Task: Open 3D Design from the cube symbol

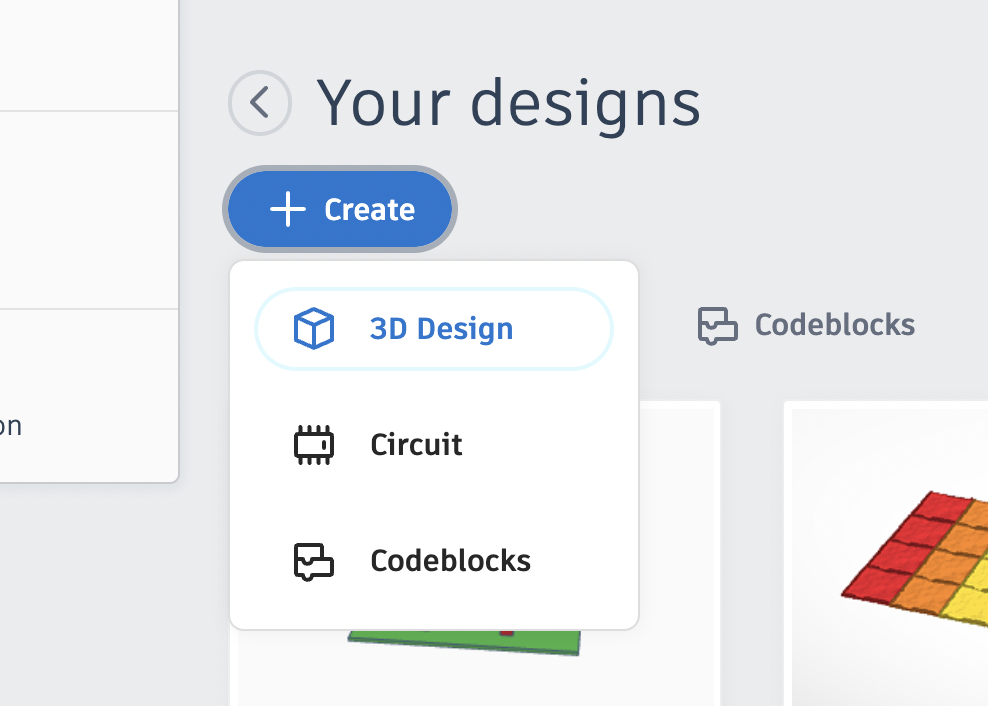Action: 313,328
